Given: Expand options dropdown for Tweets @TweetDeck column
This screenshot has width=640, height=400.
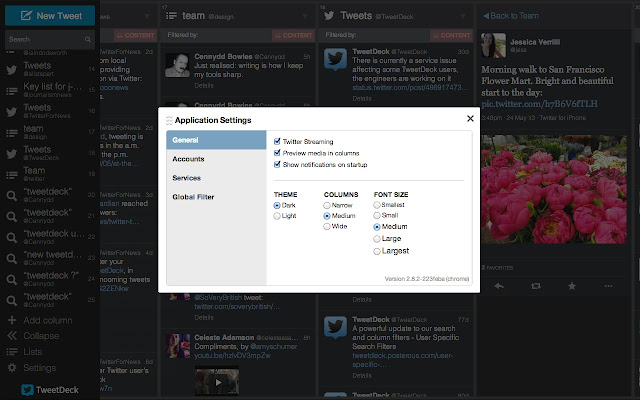Looking at the screenshot, I should (x=463, y=16).
